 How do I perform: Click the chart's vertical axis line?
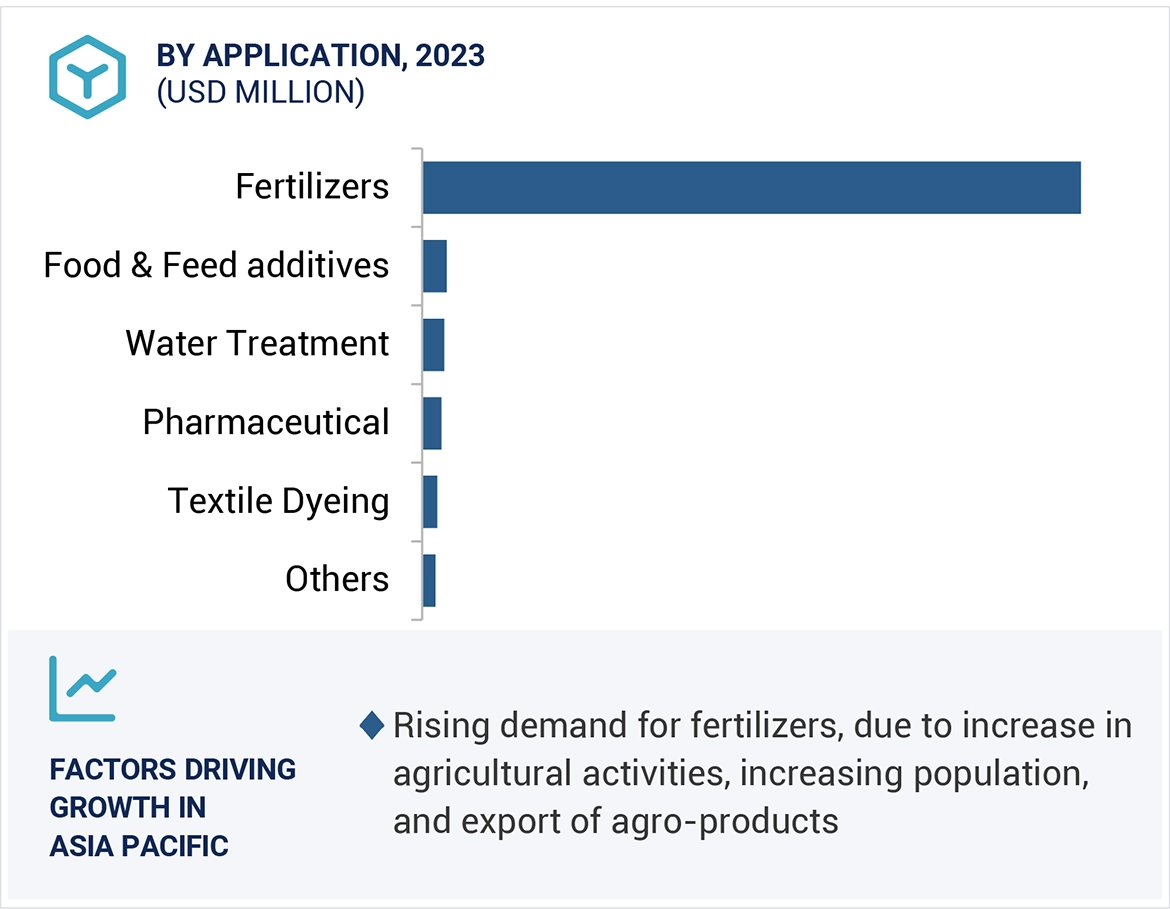[420, 384]
